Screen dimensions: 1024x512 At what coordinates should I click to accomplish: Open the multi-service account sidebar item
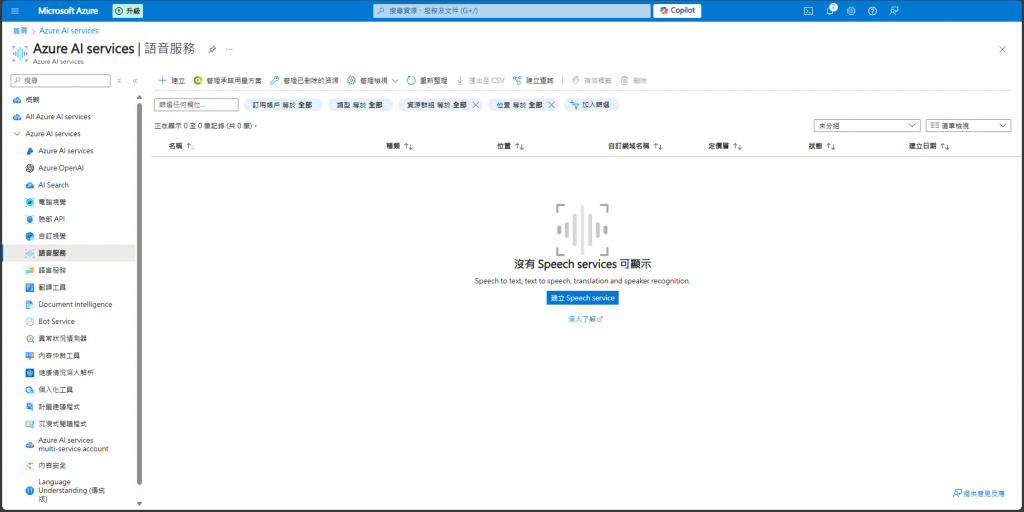(73, 444)
